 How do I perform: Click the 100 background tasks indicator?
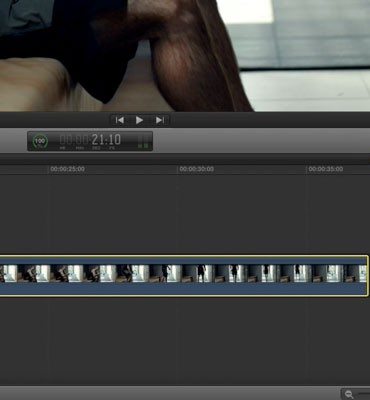[40, 141]
